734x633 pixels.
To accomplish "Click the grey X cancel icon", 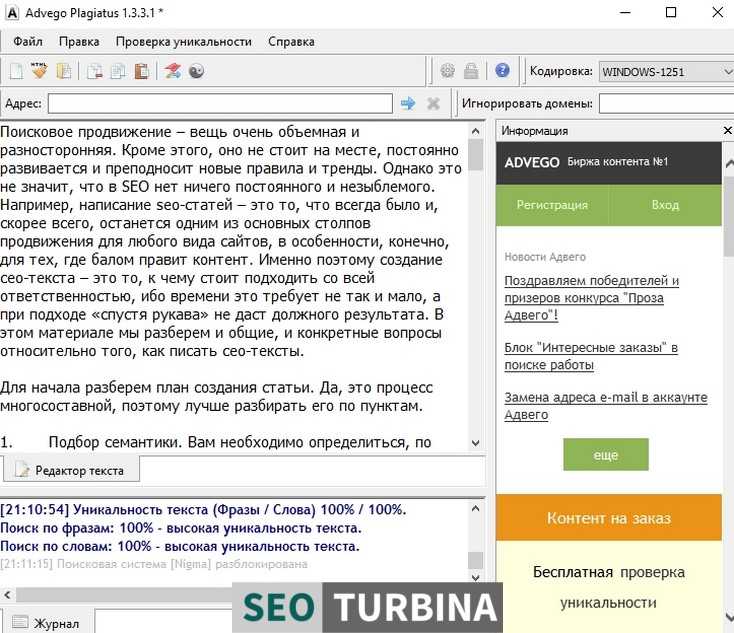I will pyautogui.click(x=433, y=103).
